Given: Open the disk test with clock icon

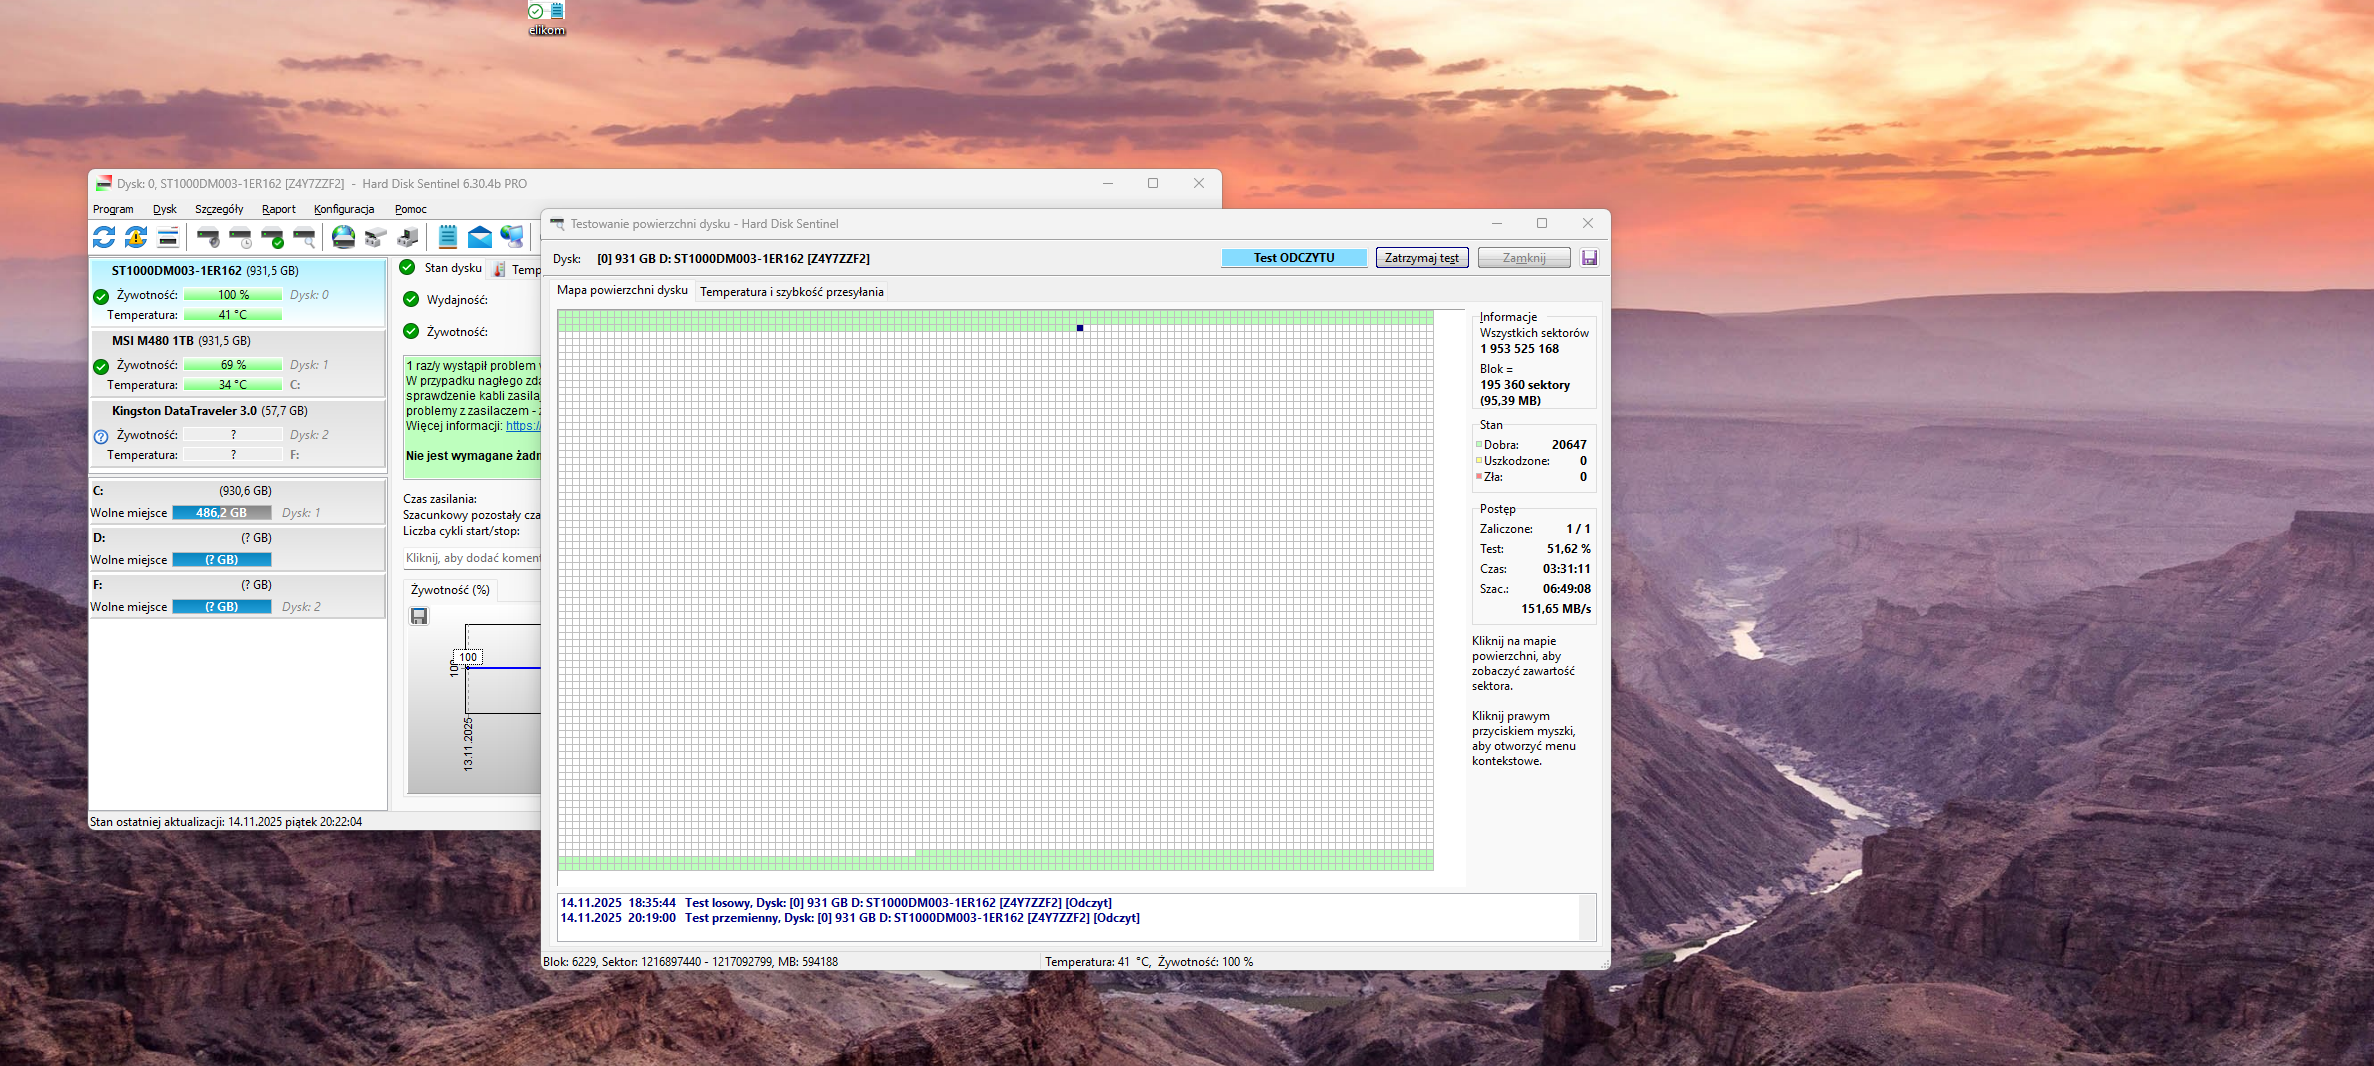Looking at the screenshot, I should click(x=240, y=237).
